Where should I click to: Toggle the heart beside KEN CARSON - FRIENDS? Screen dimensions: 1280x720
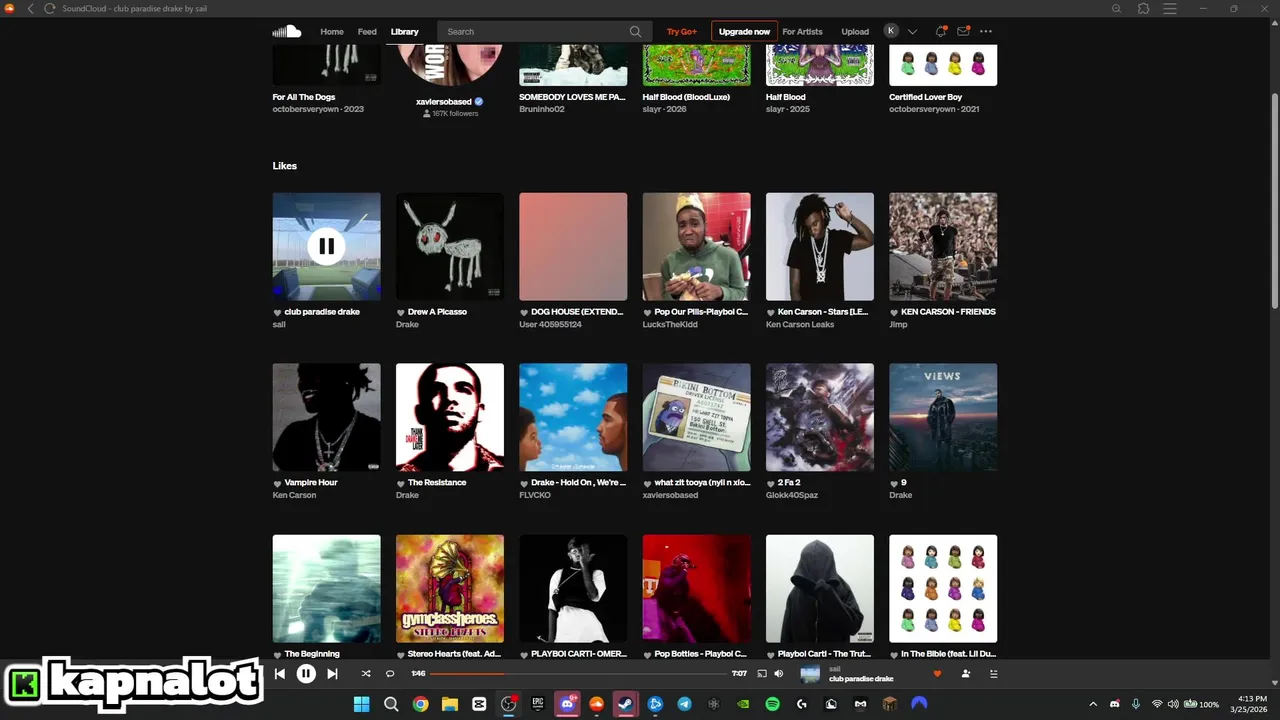[x=893, y=312]
